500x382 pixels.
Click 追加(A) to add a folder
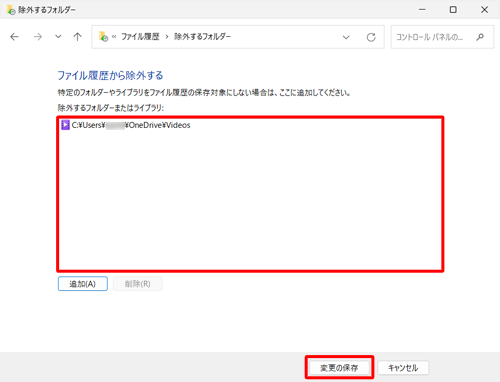tap(83, 284)
